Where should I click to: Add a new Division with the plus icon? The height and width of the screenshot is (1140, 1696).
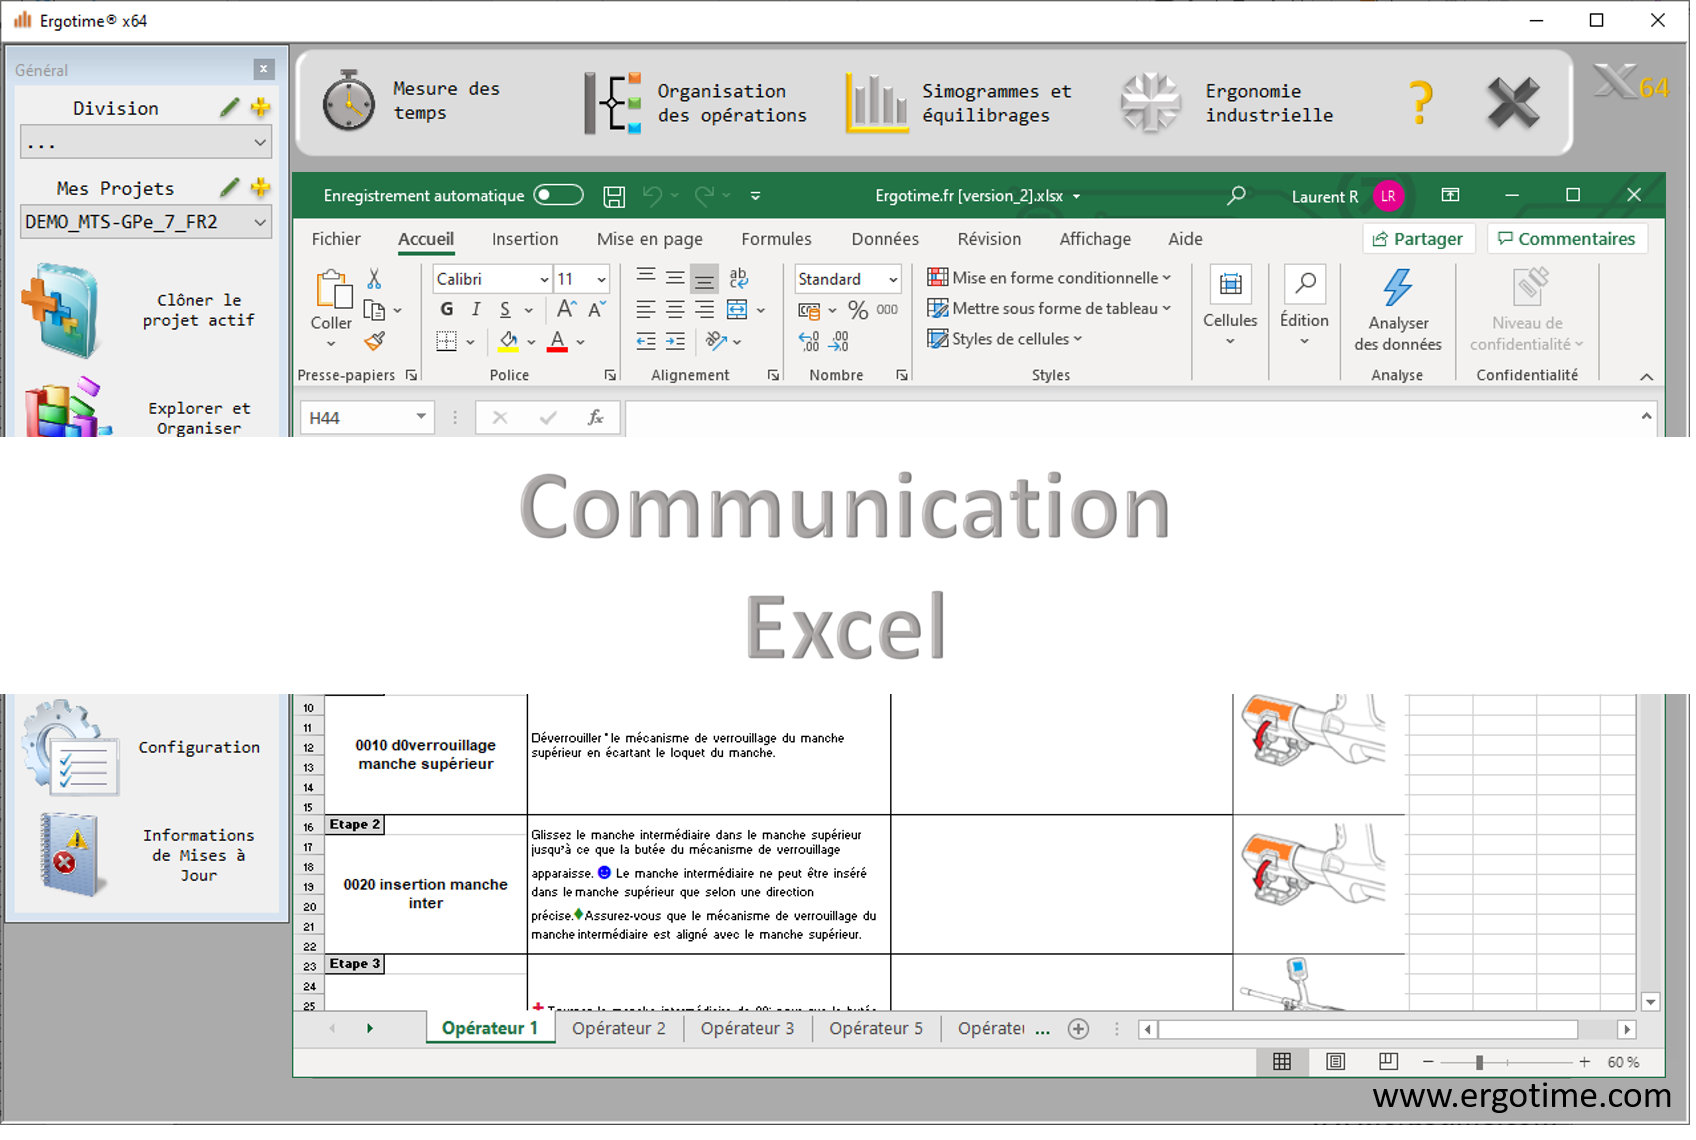(x=261, y=107)
